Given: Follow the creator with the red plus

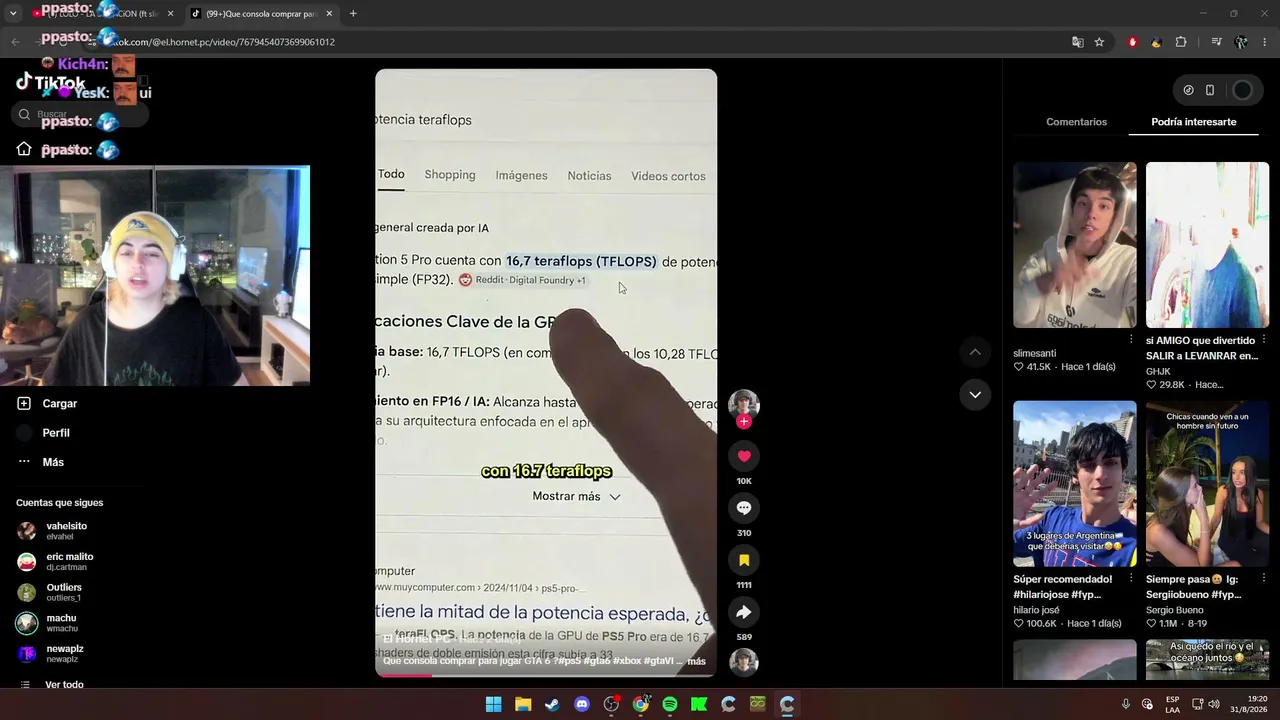Looking at the screenshot, I should point(743,422).
